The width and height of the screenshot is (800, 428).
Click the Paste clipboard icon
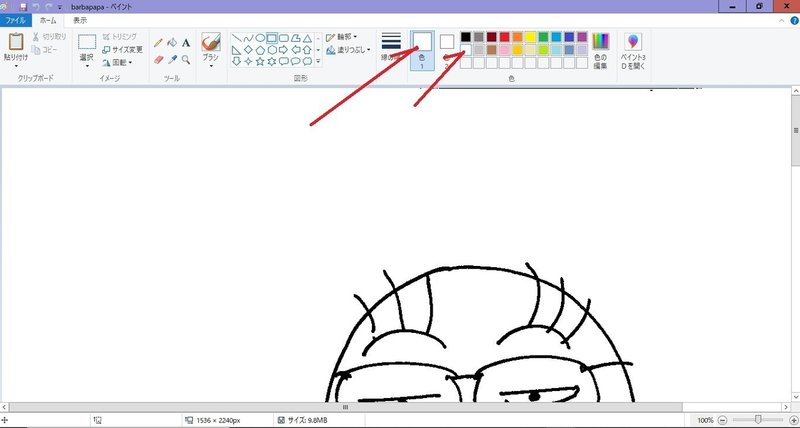[x=16, y=42]
